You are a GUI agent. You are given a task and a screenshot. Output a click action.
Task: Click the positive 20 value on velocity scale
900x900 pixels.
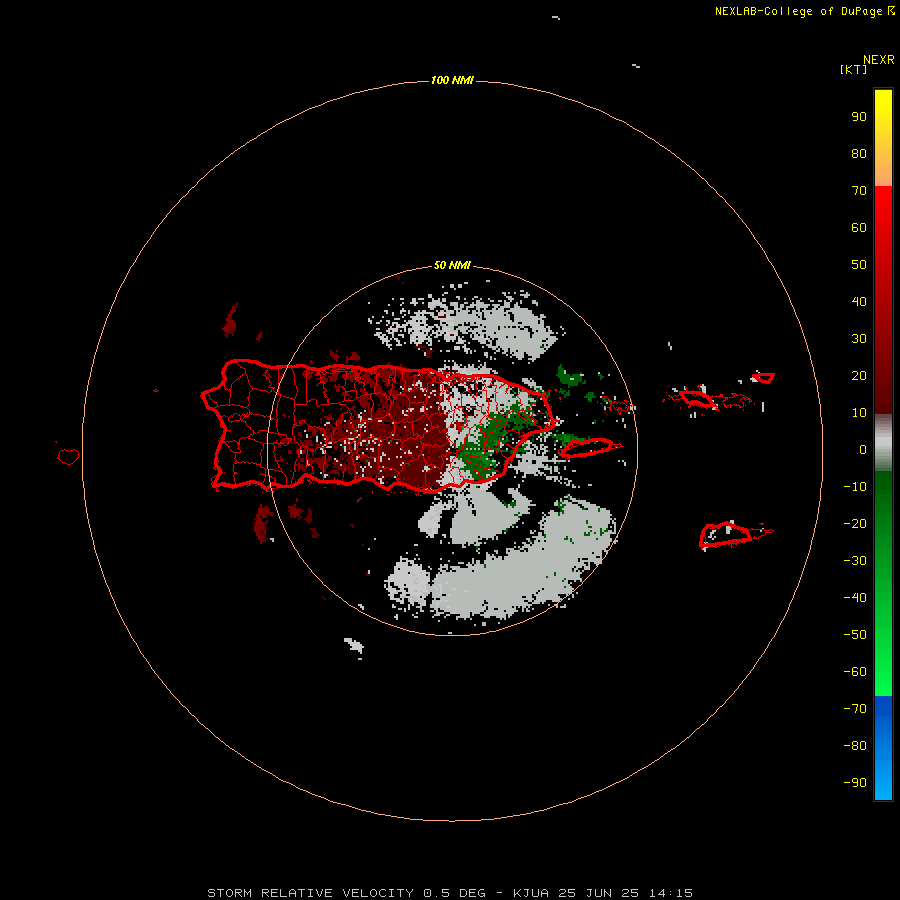click(859, 376)
